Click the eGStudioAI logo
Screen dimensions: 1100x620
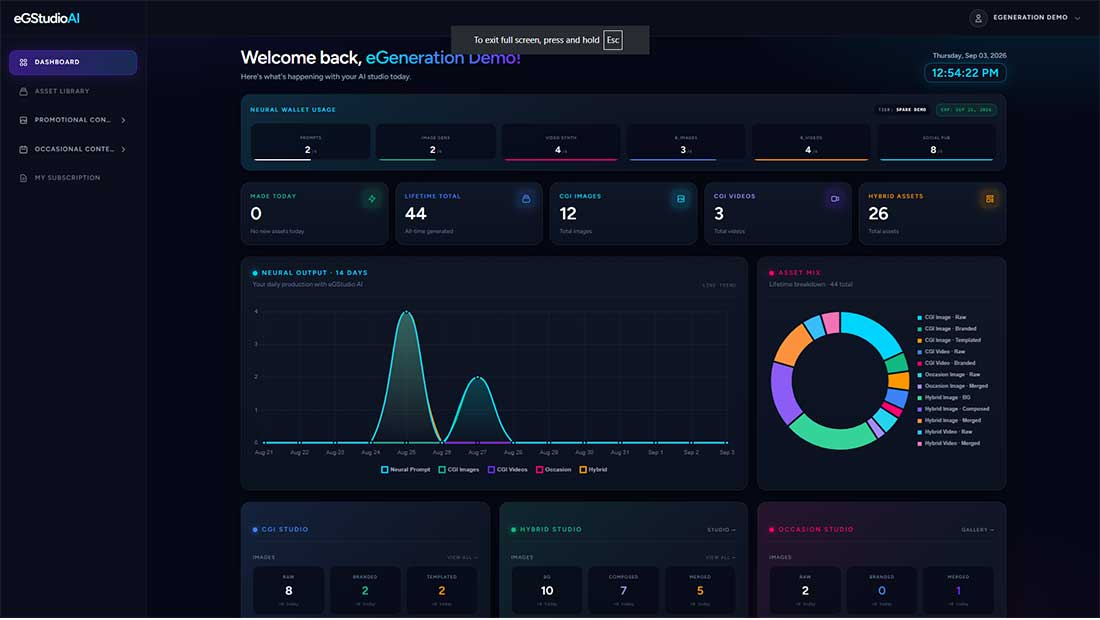point(46,18)
